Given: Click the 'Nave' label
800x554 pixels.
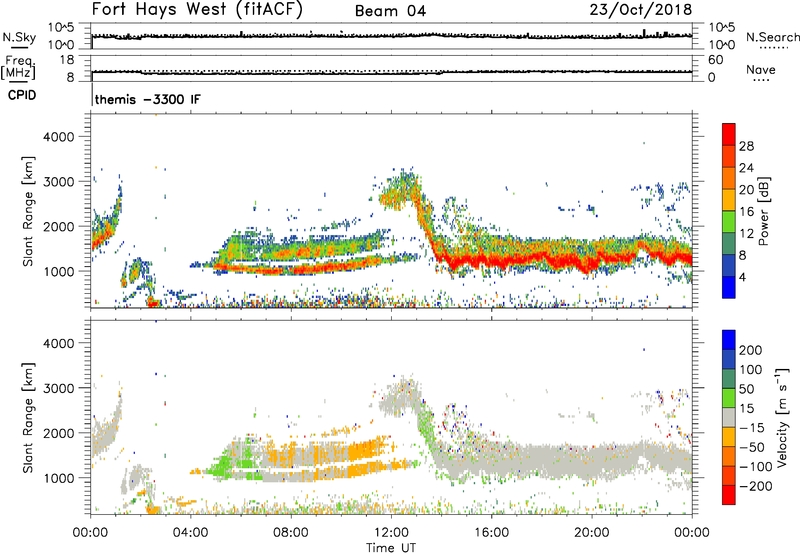Looking at the screenshot, I should pos(761,70).
